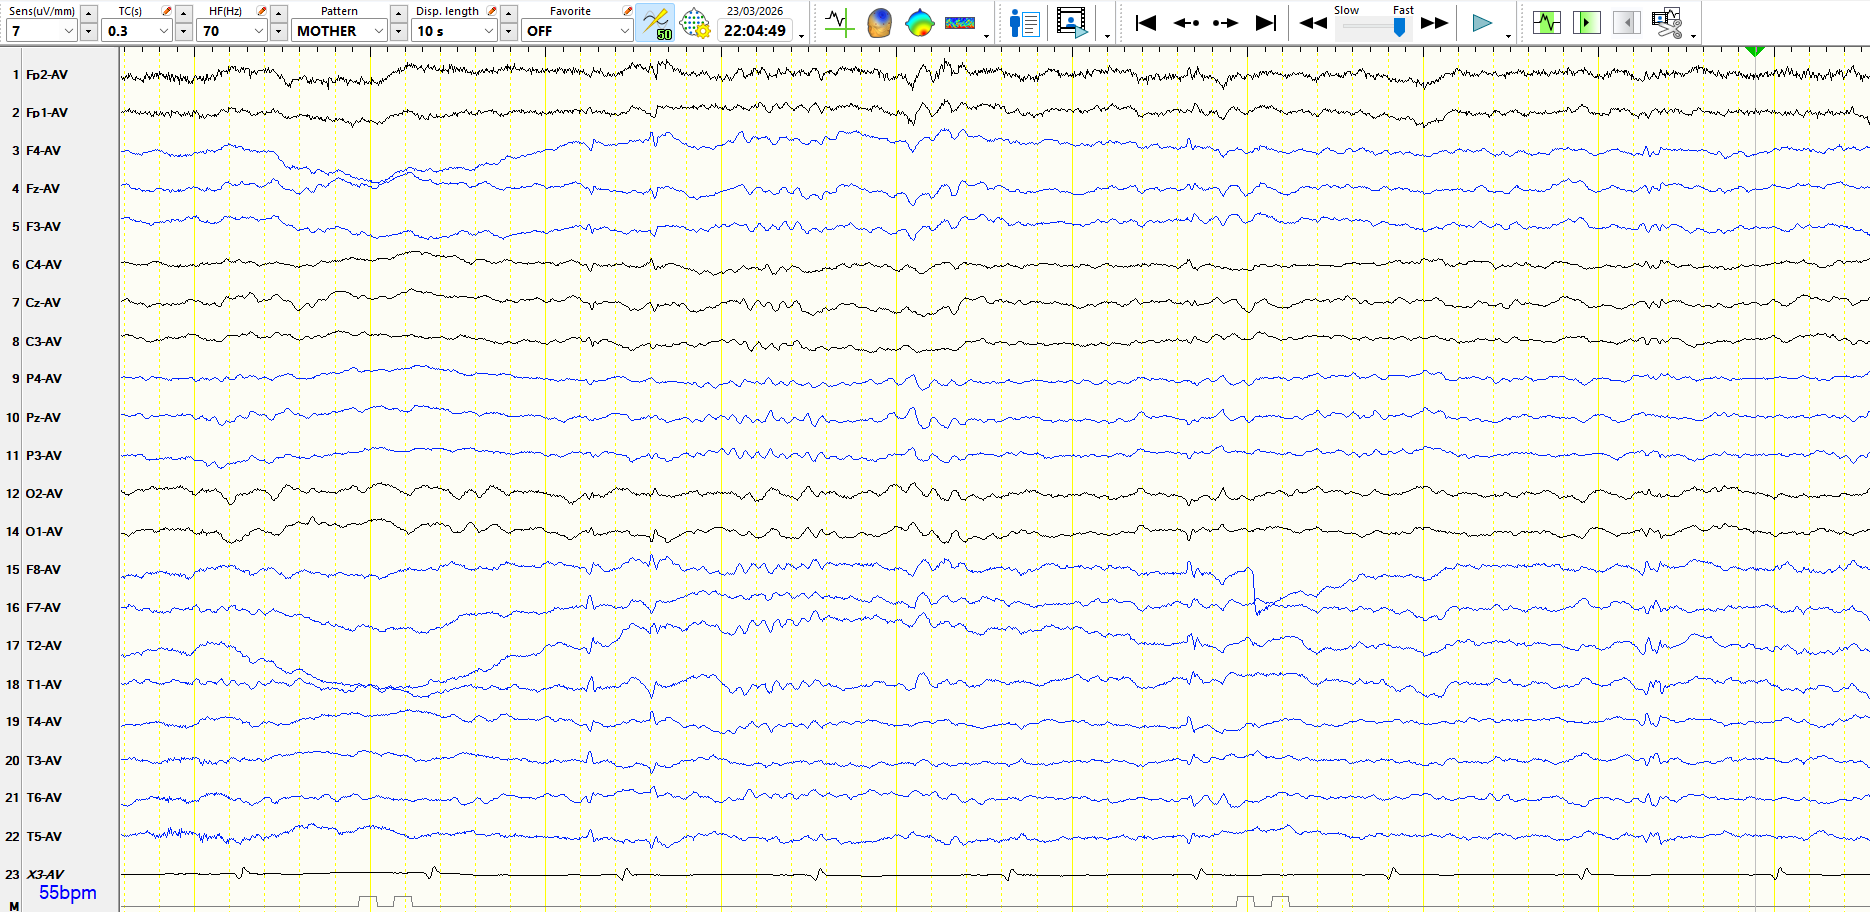Expand the play button options arrow

1508,35
